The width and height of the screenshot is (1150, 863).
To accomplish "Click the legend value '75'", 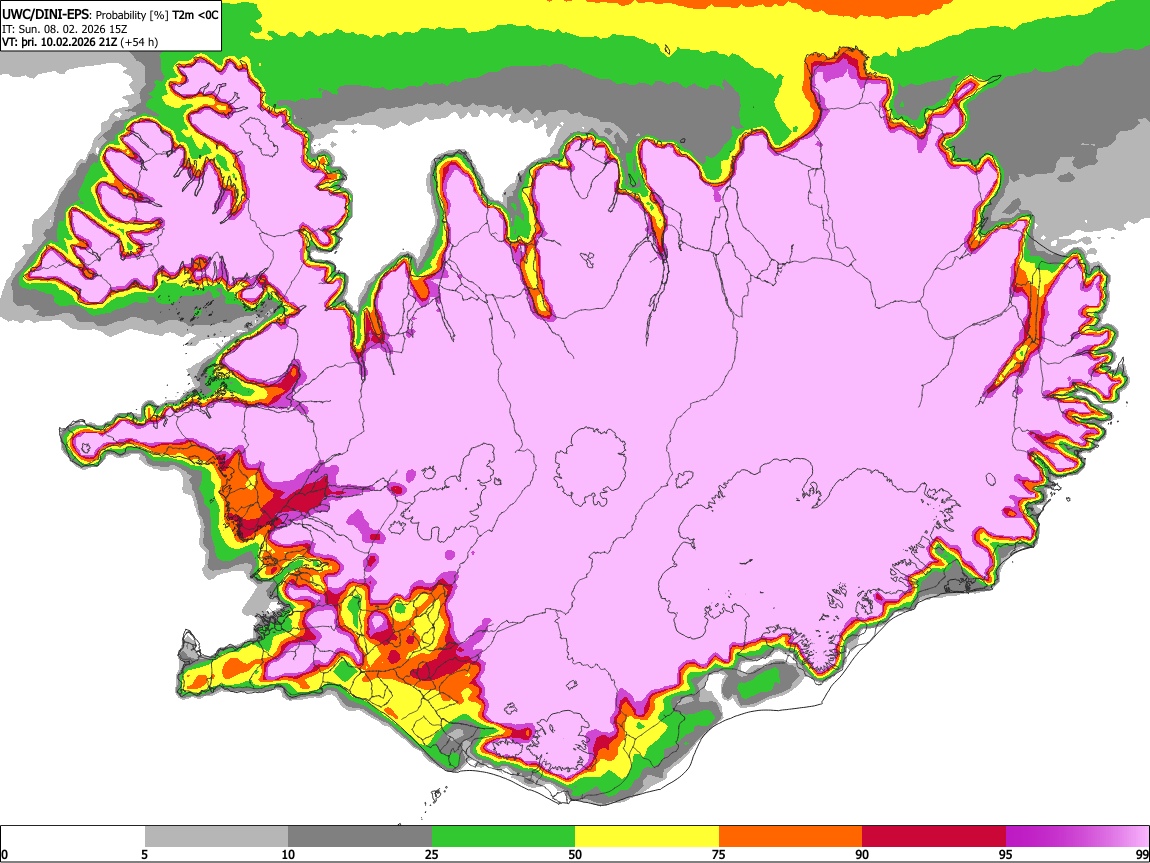I will [719, 855].
